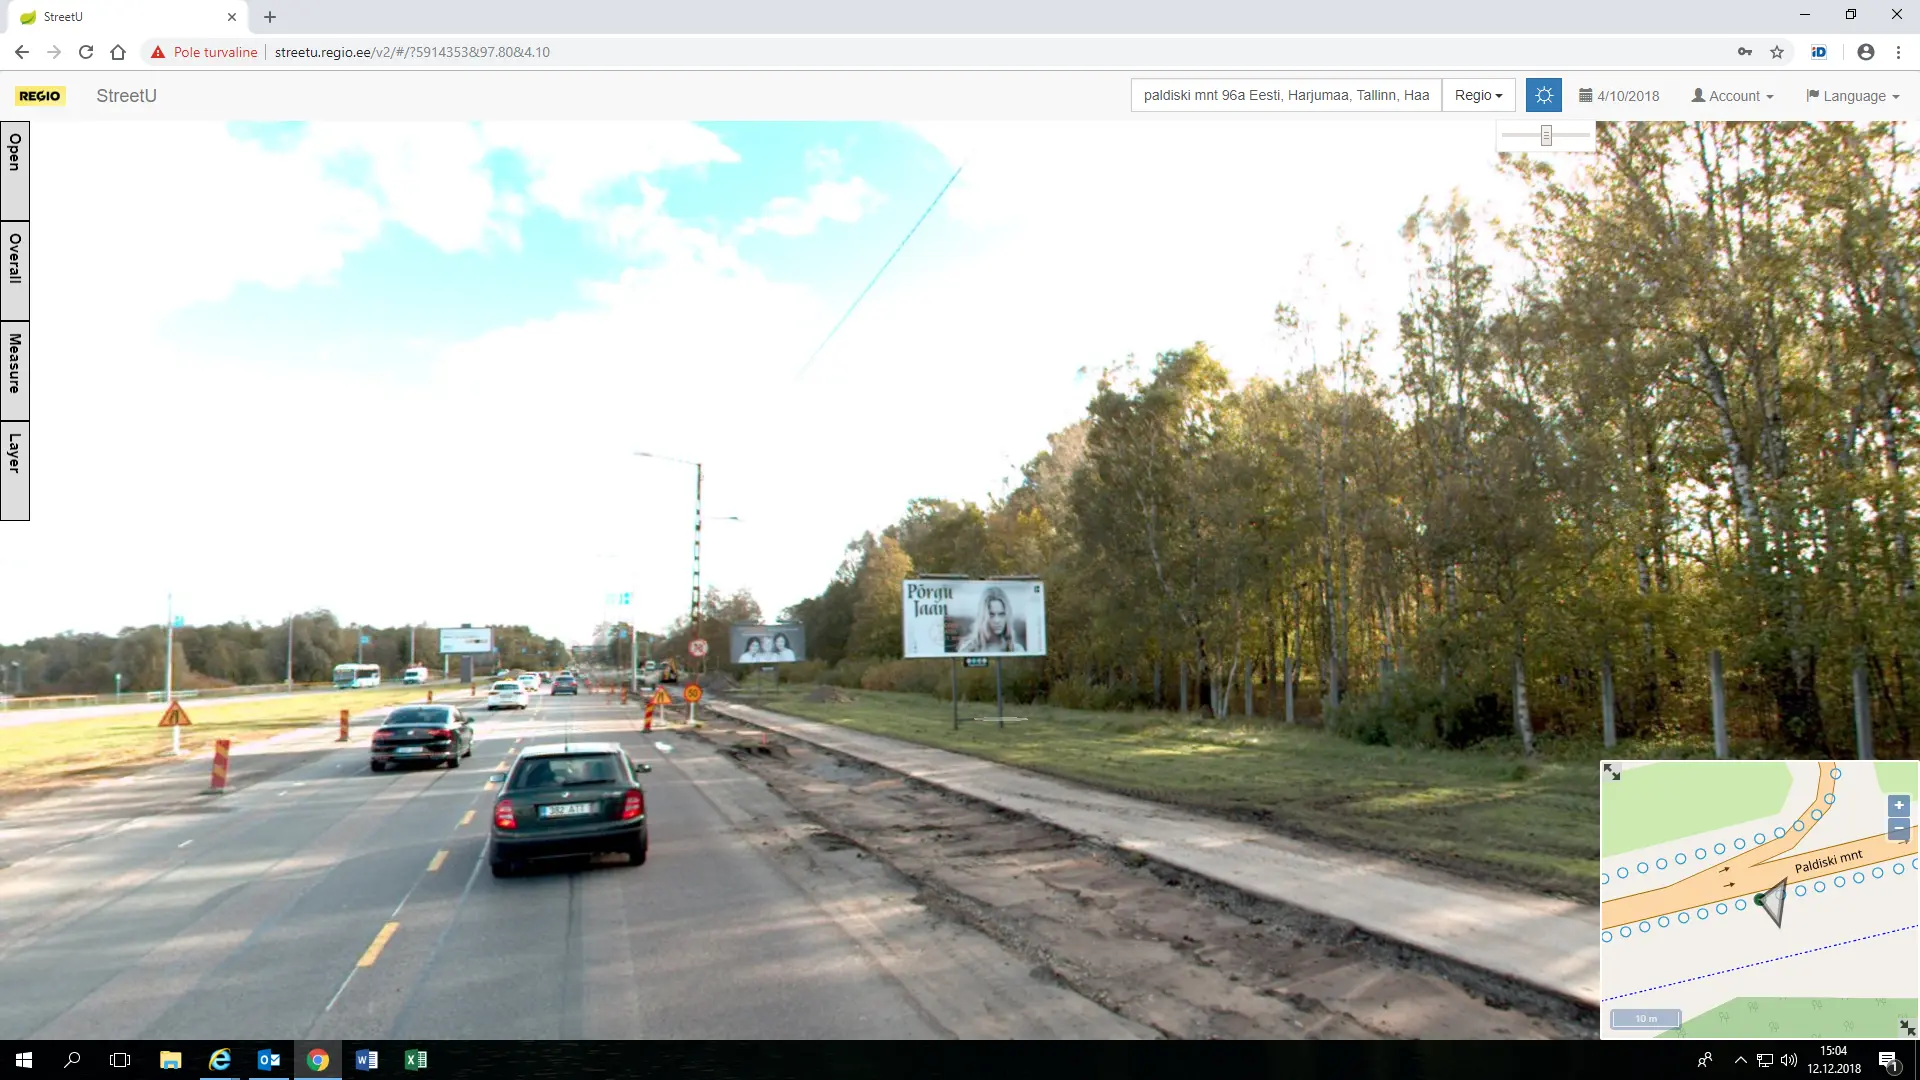Viewport: 1920px width, 1080px height.
Task: Zoom out the minimap with minus button
Action: [x=1898, y=828]
